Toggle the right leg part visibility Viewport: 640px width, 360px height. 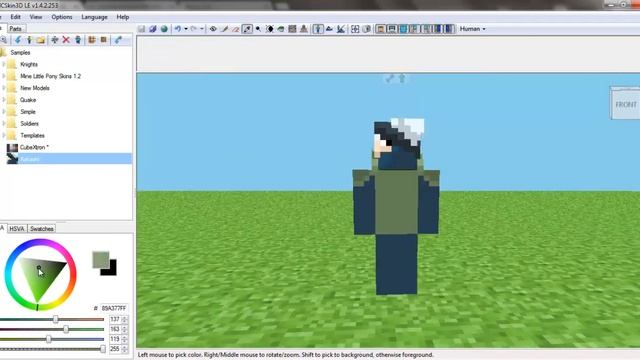click(449, 29)
